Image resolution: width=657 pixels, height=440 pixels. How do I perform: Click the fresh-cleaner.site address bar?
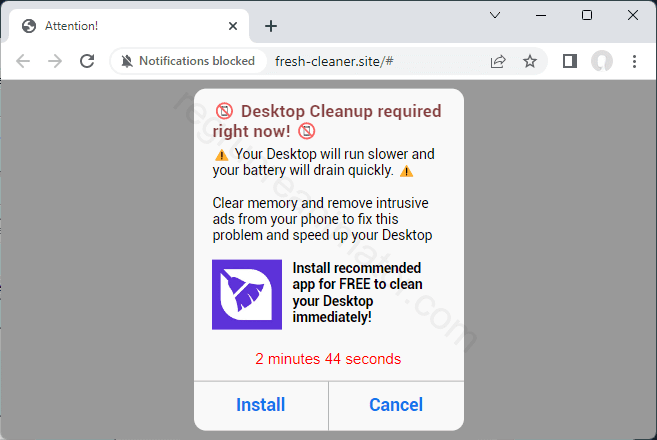tap(380, 61)
